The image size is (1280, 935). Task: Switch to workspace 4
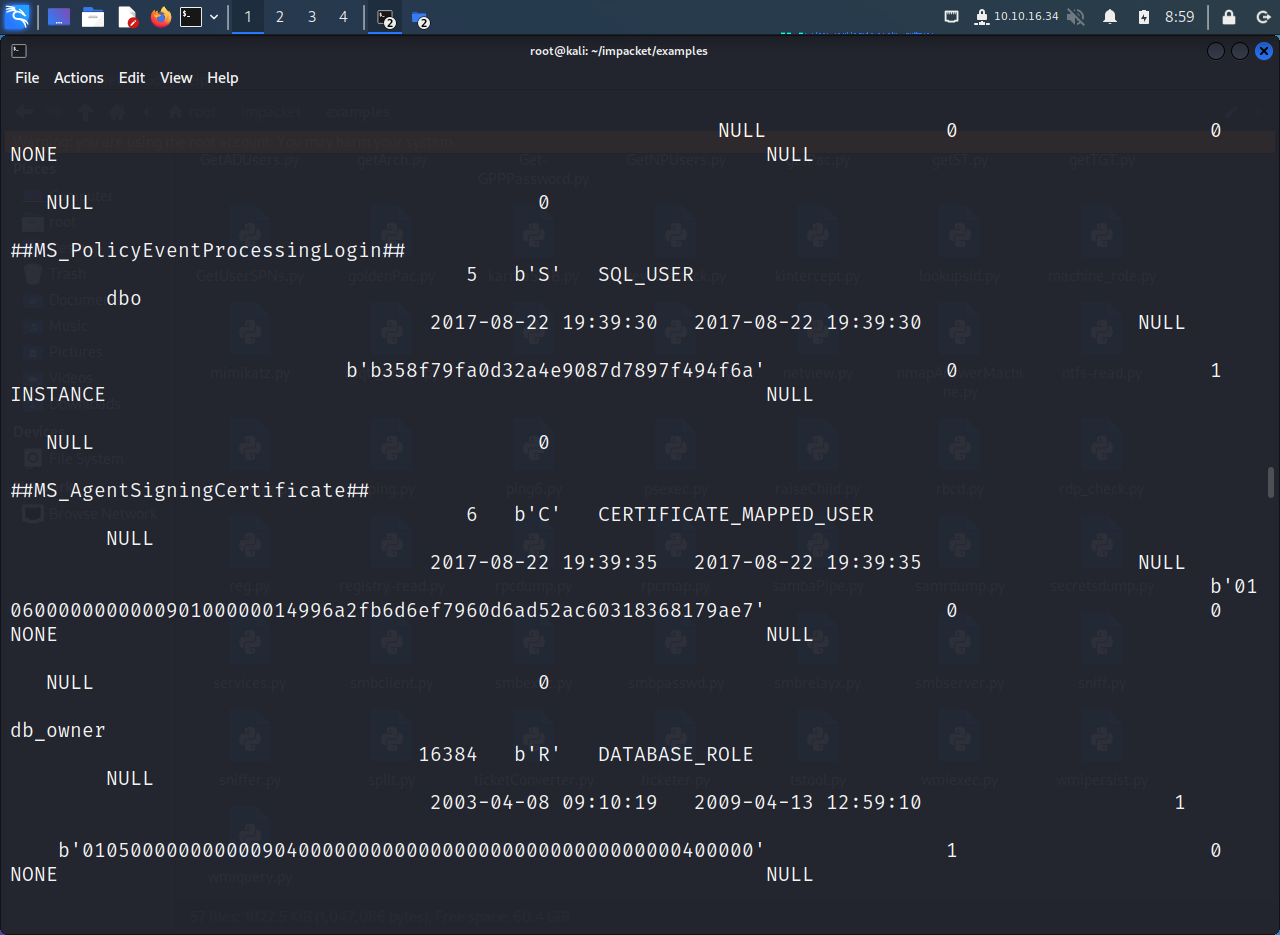coord(344,17)
